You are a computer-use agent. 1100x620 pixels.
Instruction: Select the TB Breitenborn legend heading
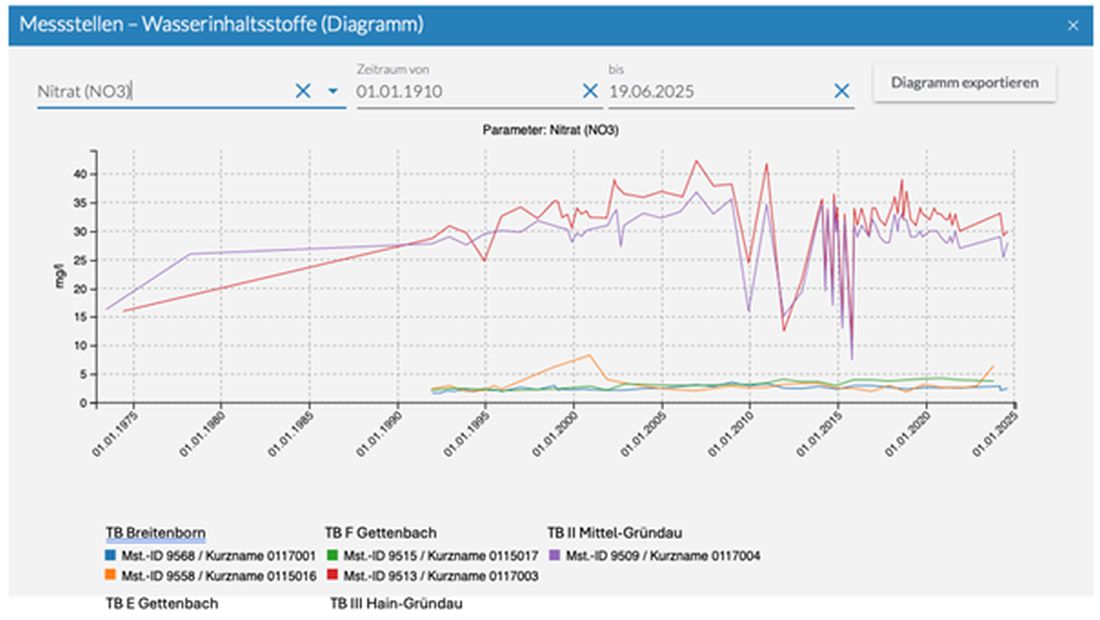155,532
